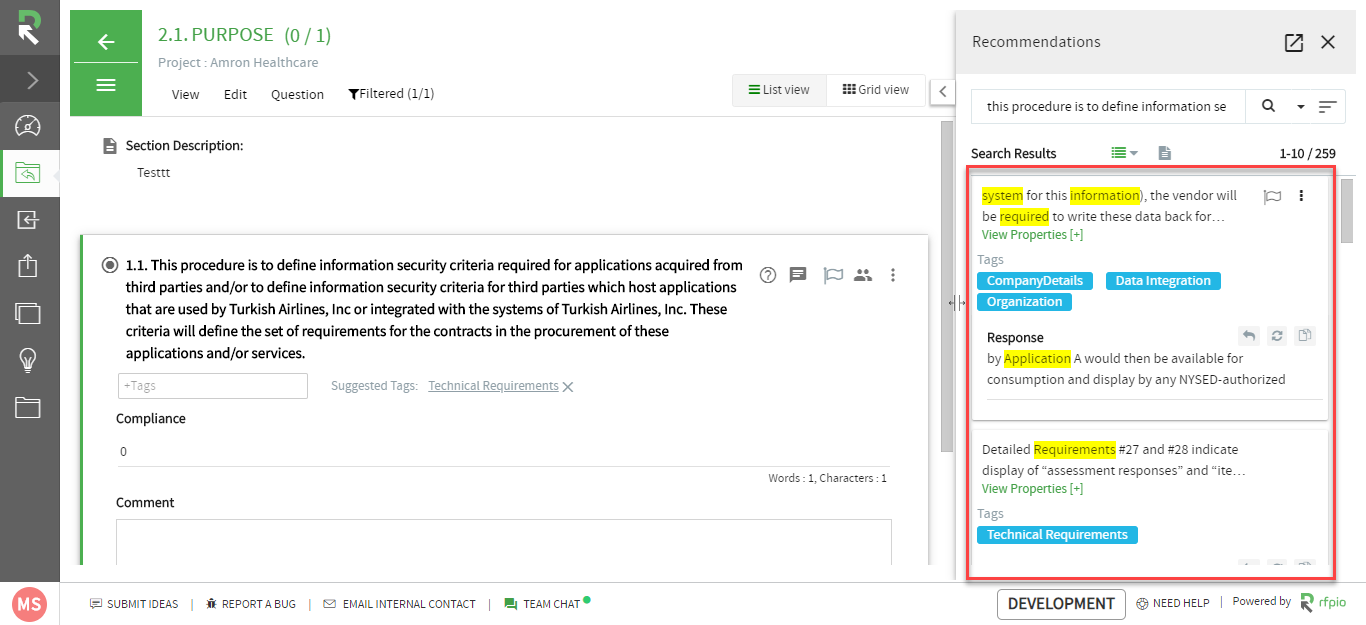Click the Recommendations panel scrollbar

click(1347, 210)
